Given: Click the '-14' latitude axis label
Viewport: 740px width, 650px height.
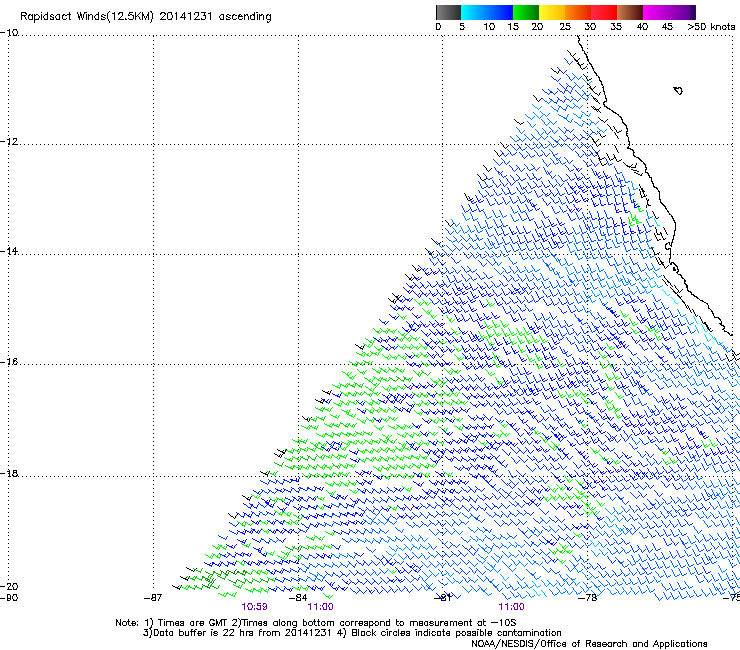Looking at the screenshot, I should [x=9, y=251].
